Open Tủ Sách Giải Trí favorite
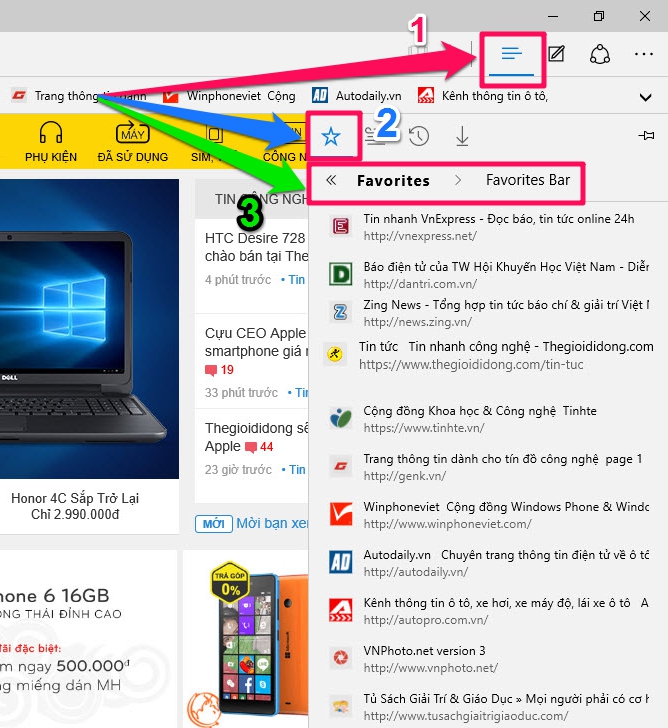Viewport: 668px width, 728px height. tap(487, 707)
